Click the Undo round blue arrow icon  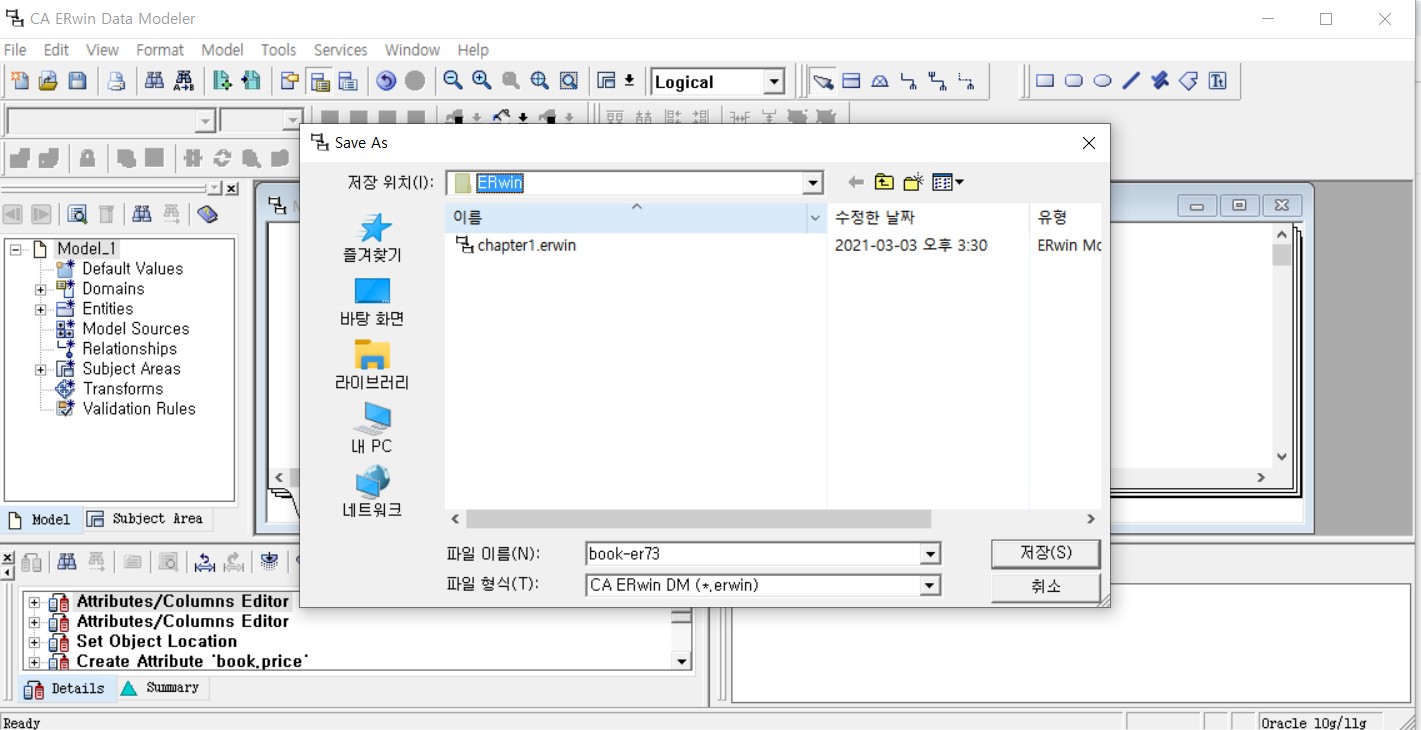click(x=386, y=81)
